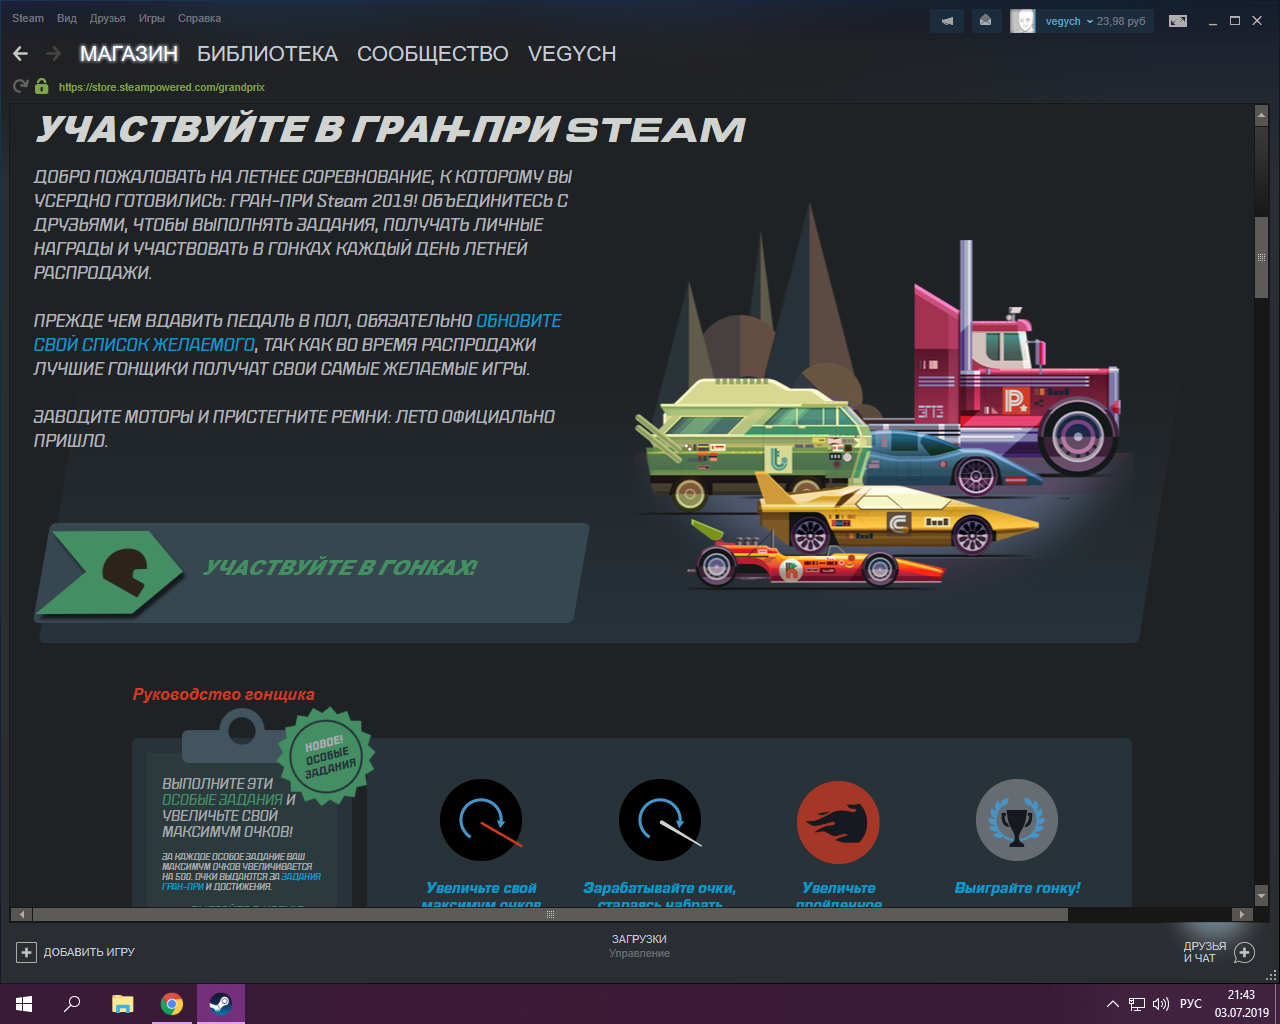The image size is (1280, 1024).
Task: Open the Steam menu
Action: [x=28, y=18]
